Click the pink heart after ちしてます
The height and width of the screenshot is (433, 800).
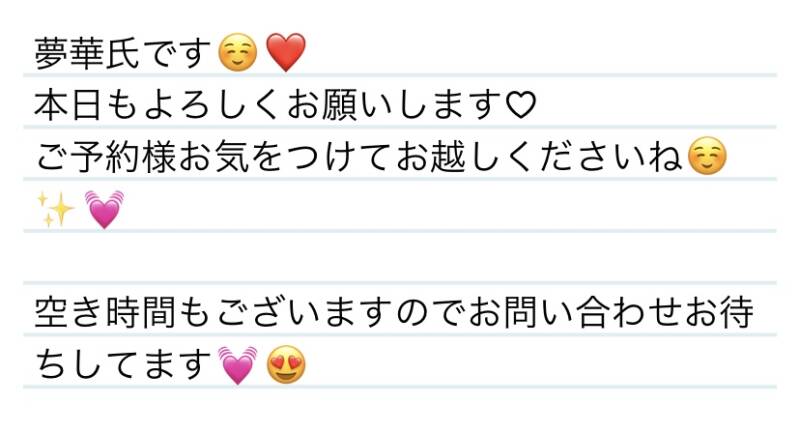click(238, 367)
